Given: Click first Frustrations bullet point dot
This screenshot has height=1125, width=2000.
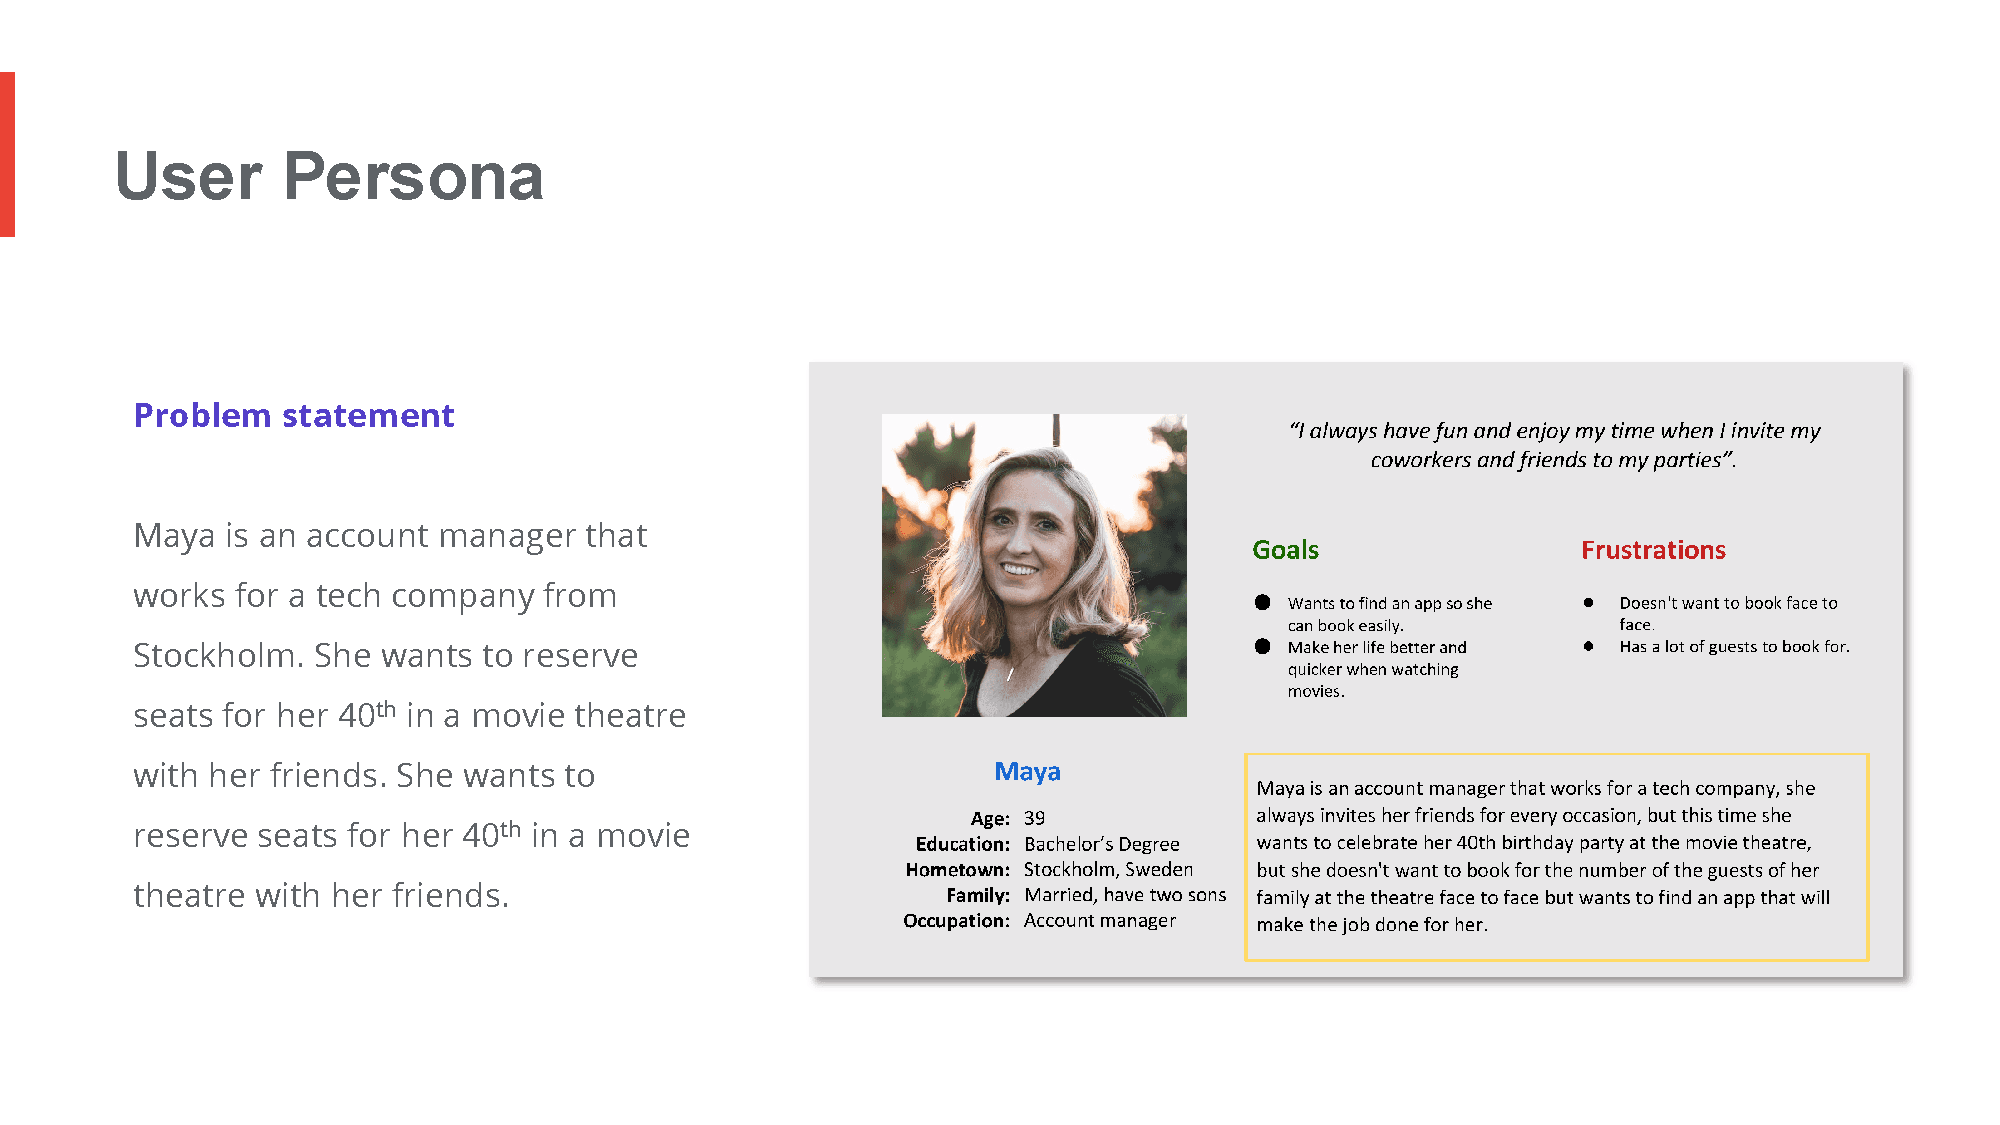Looking at the screenshot, I should 1588,603.
